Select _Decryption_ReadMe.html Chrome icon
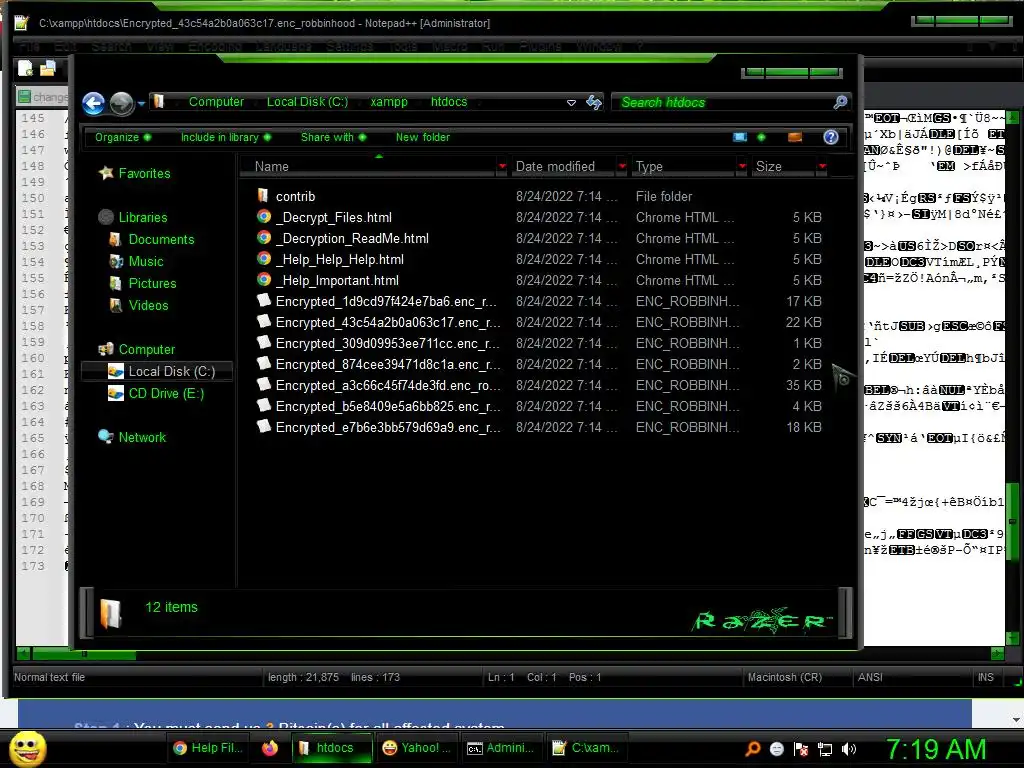The height and width of the screenshot is (768, 1024). click(x=264, y=238)
